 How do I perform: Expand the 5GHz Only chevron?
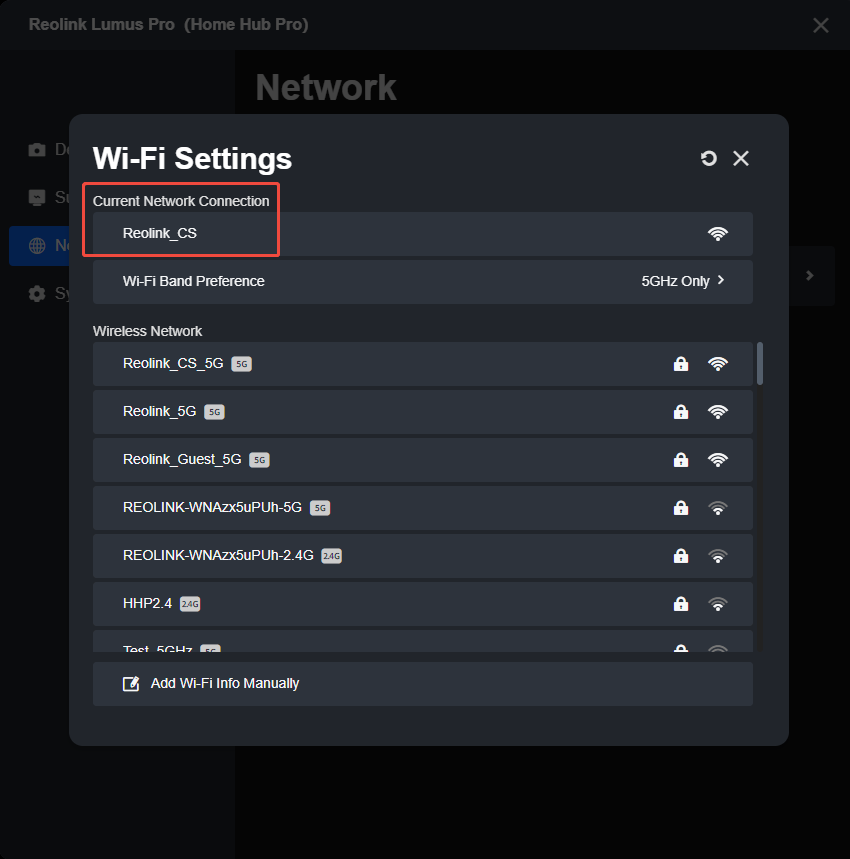(x=721, y=280)
